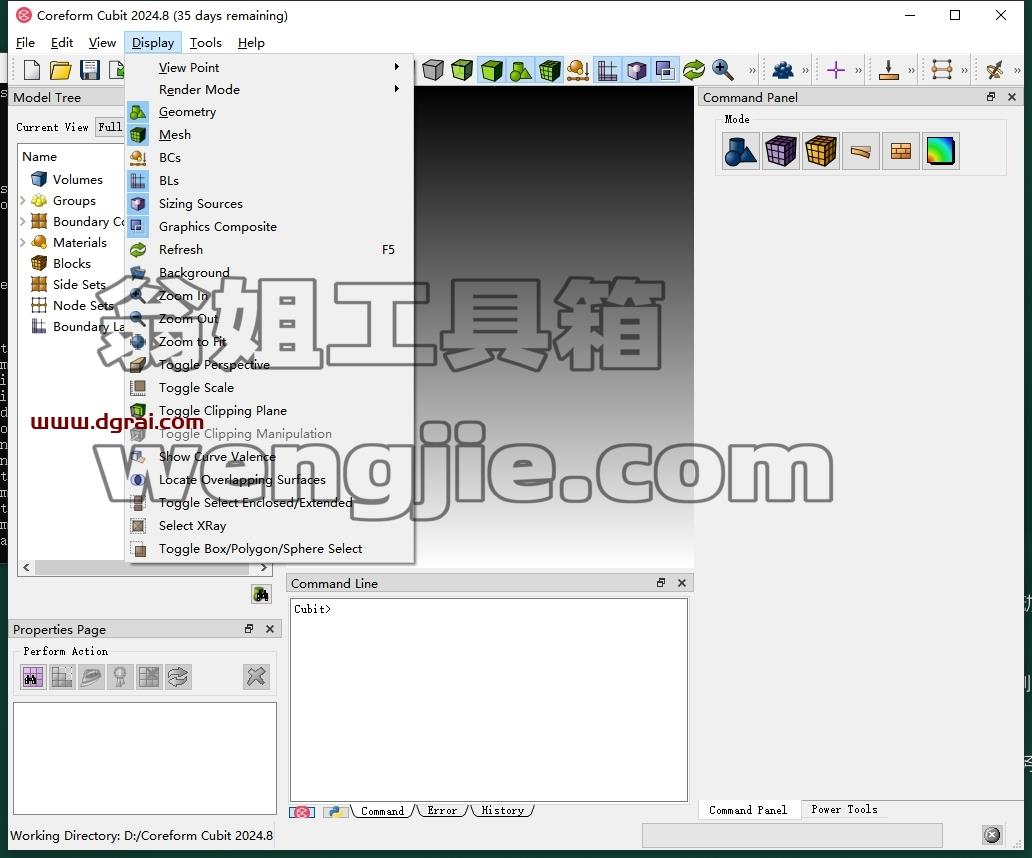Viewport: 1032px width, 858px height.
Task: Click the blue people group toolbar icon
Action: coord(783,70)
